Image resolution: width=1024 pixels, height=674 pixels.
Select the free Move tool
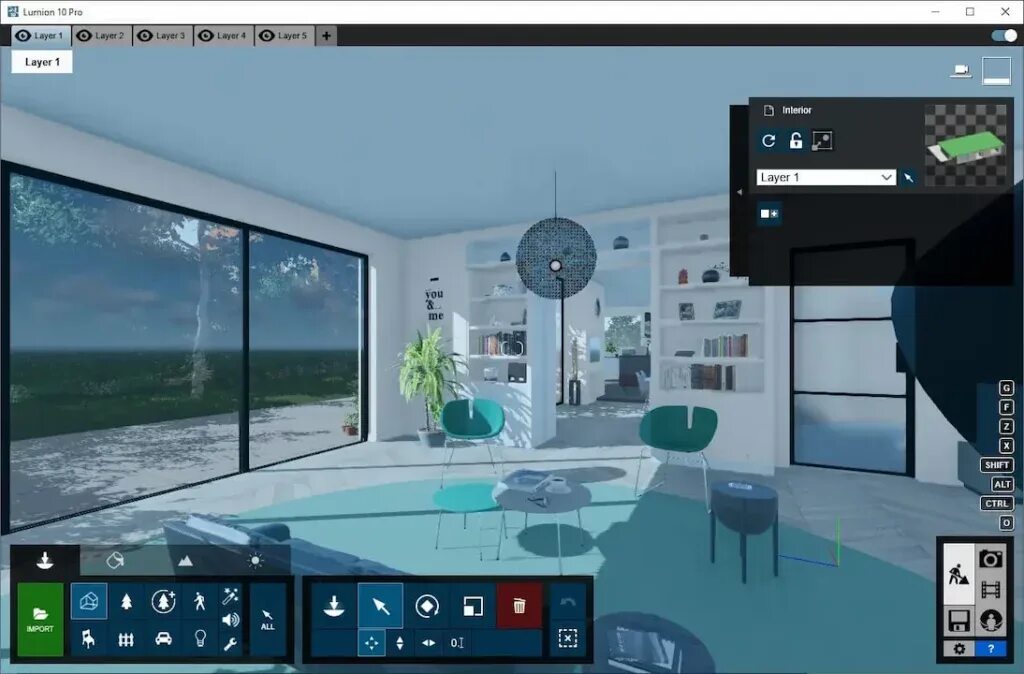pyautogui.click(x=372, y=643)
